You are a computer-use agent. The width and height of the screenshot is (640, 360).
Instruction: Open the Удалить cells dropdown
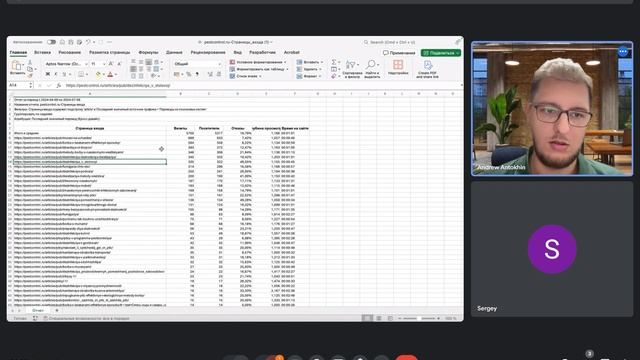[309, 69]
